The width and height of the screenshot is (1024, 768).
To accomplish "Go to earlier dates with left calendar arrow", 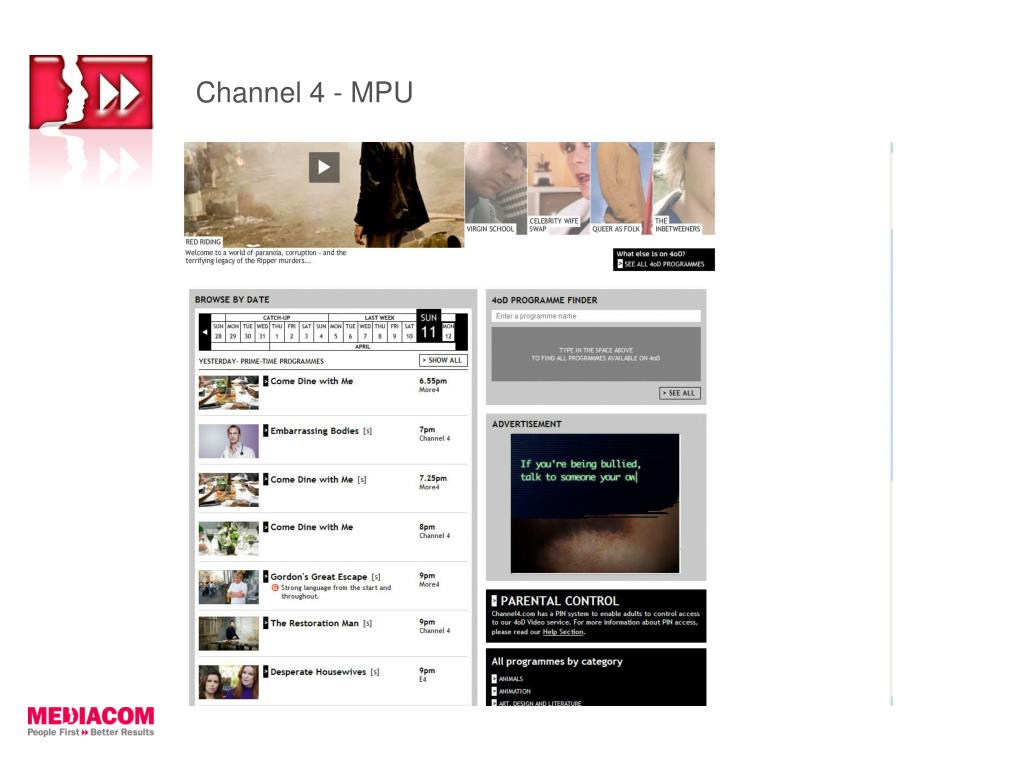I will coord(204,332).
